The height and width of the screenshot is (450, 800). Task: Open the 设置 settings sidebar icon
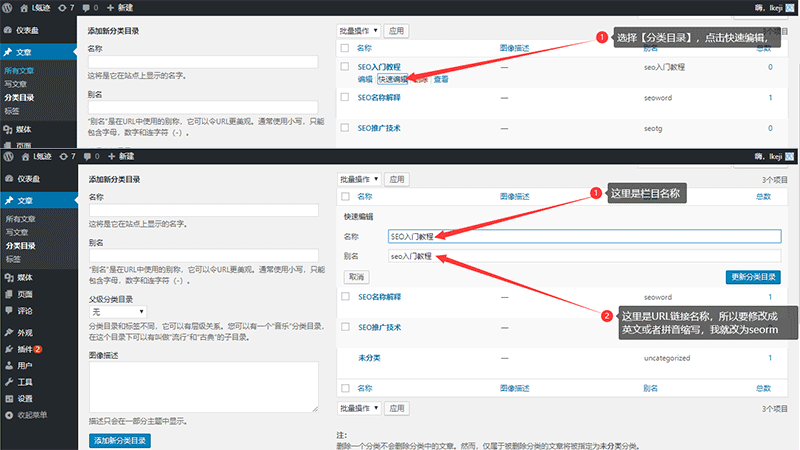pos(9,398)
